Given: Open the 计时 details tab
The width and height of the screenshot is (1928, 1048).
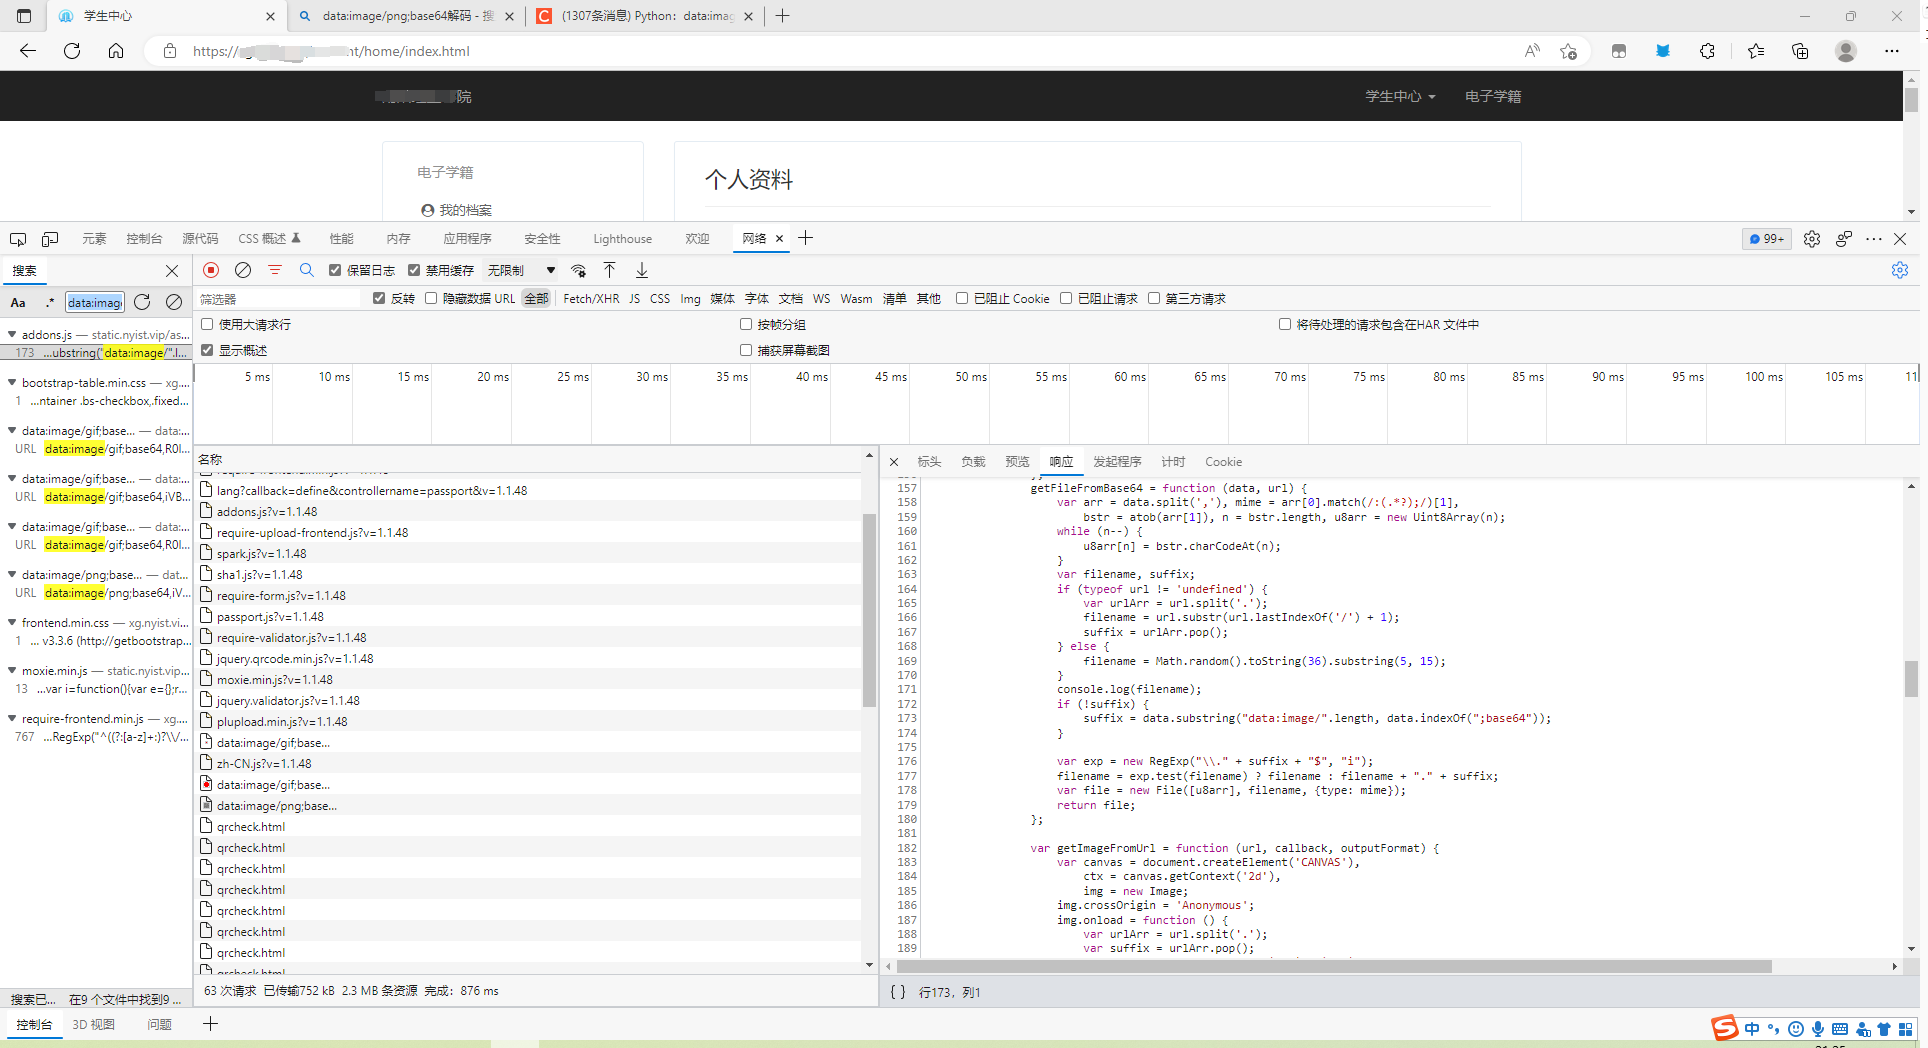Looking at the screenshot, I should [x=1173, y=462].
